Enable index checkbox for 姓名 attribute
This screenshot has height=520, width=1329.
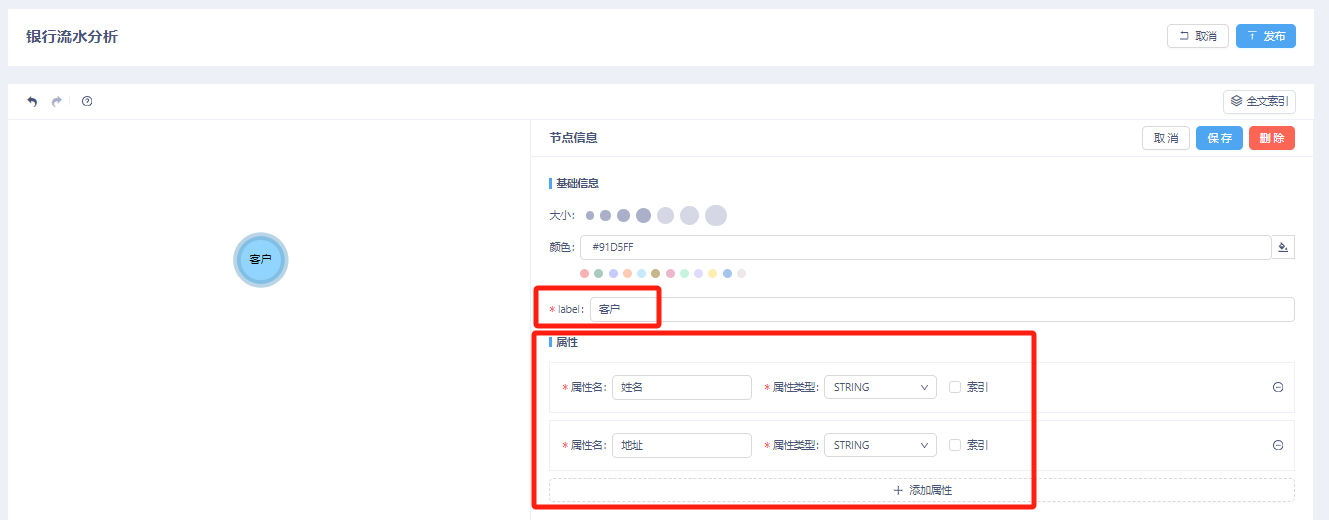[x=955, y=388]
